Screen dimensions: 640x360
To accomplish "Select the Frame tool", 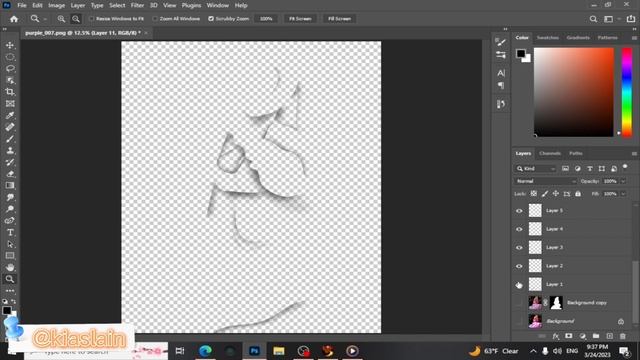I will (x=10, y=104).
